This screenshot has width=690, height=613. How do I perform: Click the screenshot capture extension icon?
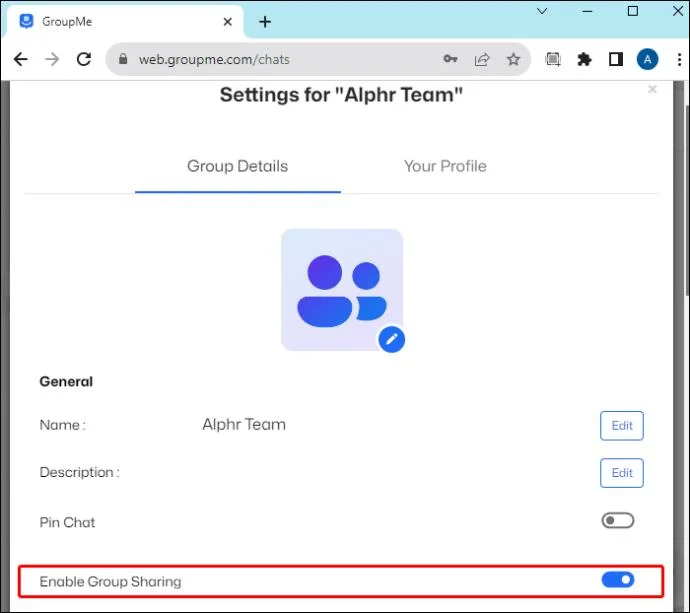coord(553,59)
